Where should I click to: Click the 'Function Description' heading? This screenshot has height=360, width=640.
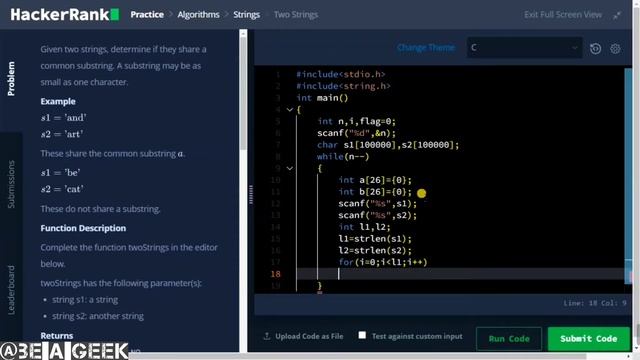(x=83, y=228)
